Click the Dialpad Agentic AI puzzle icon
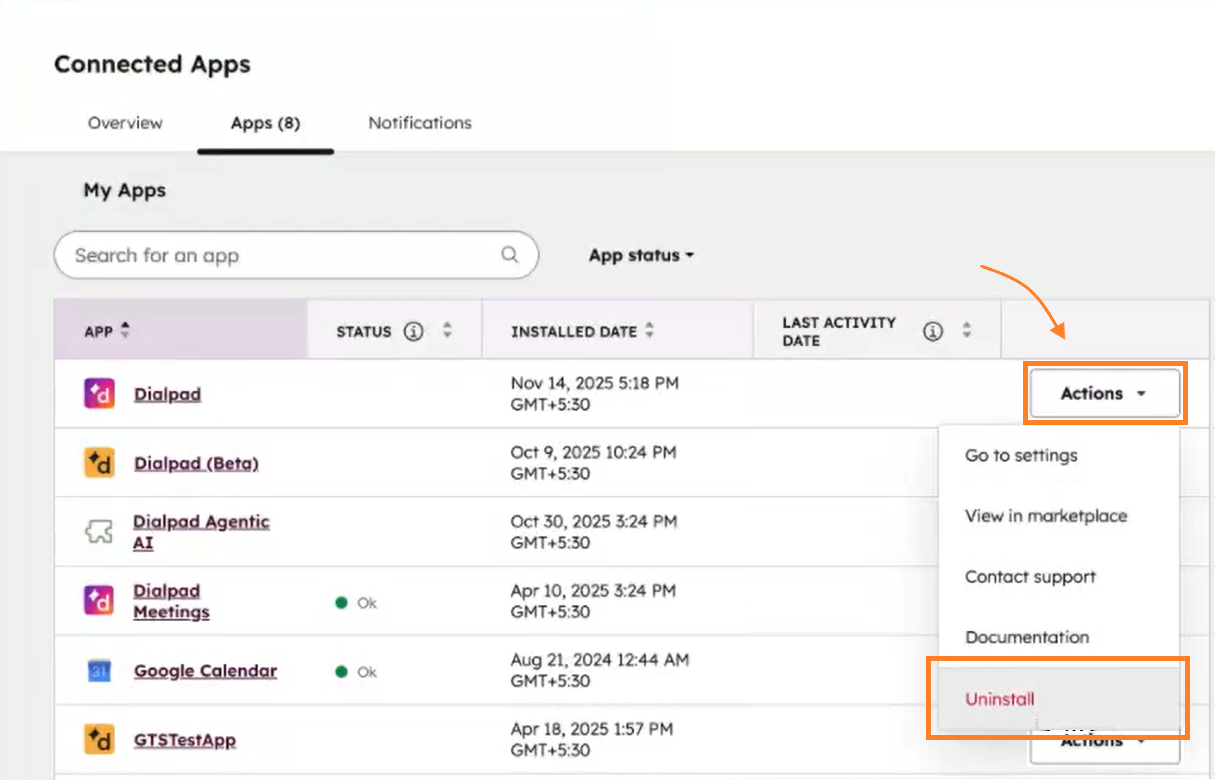Viewport: 1215px width, 780px height. pyautogui.click(x=98, y=532)
